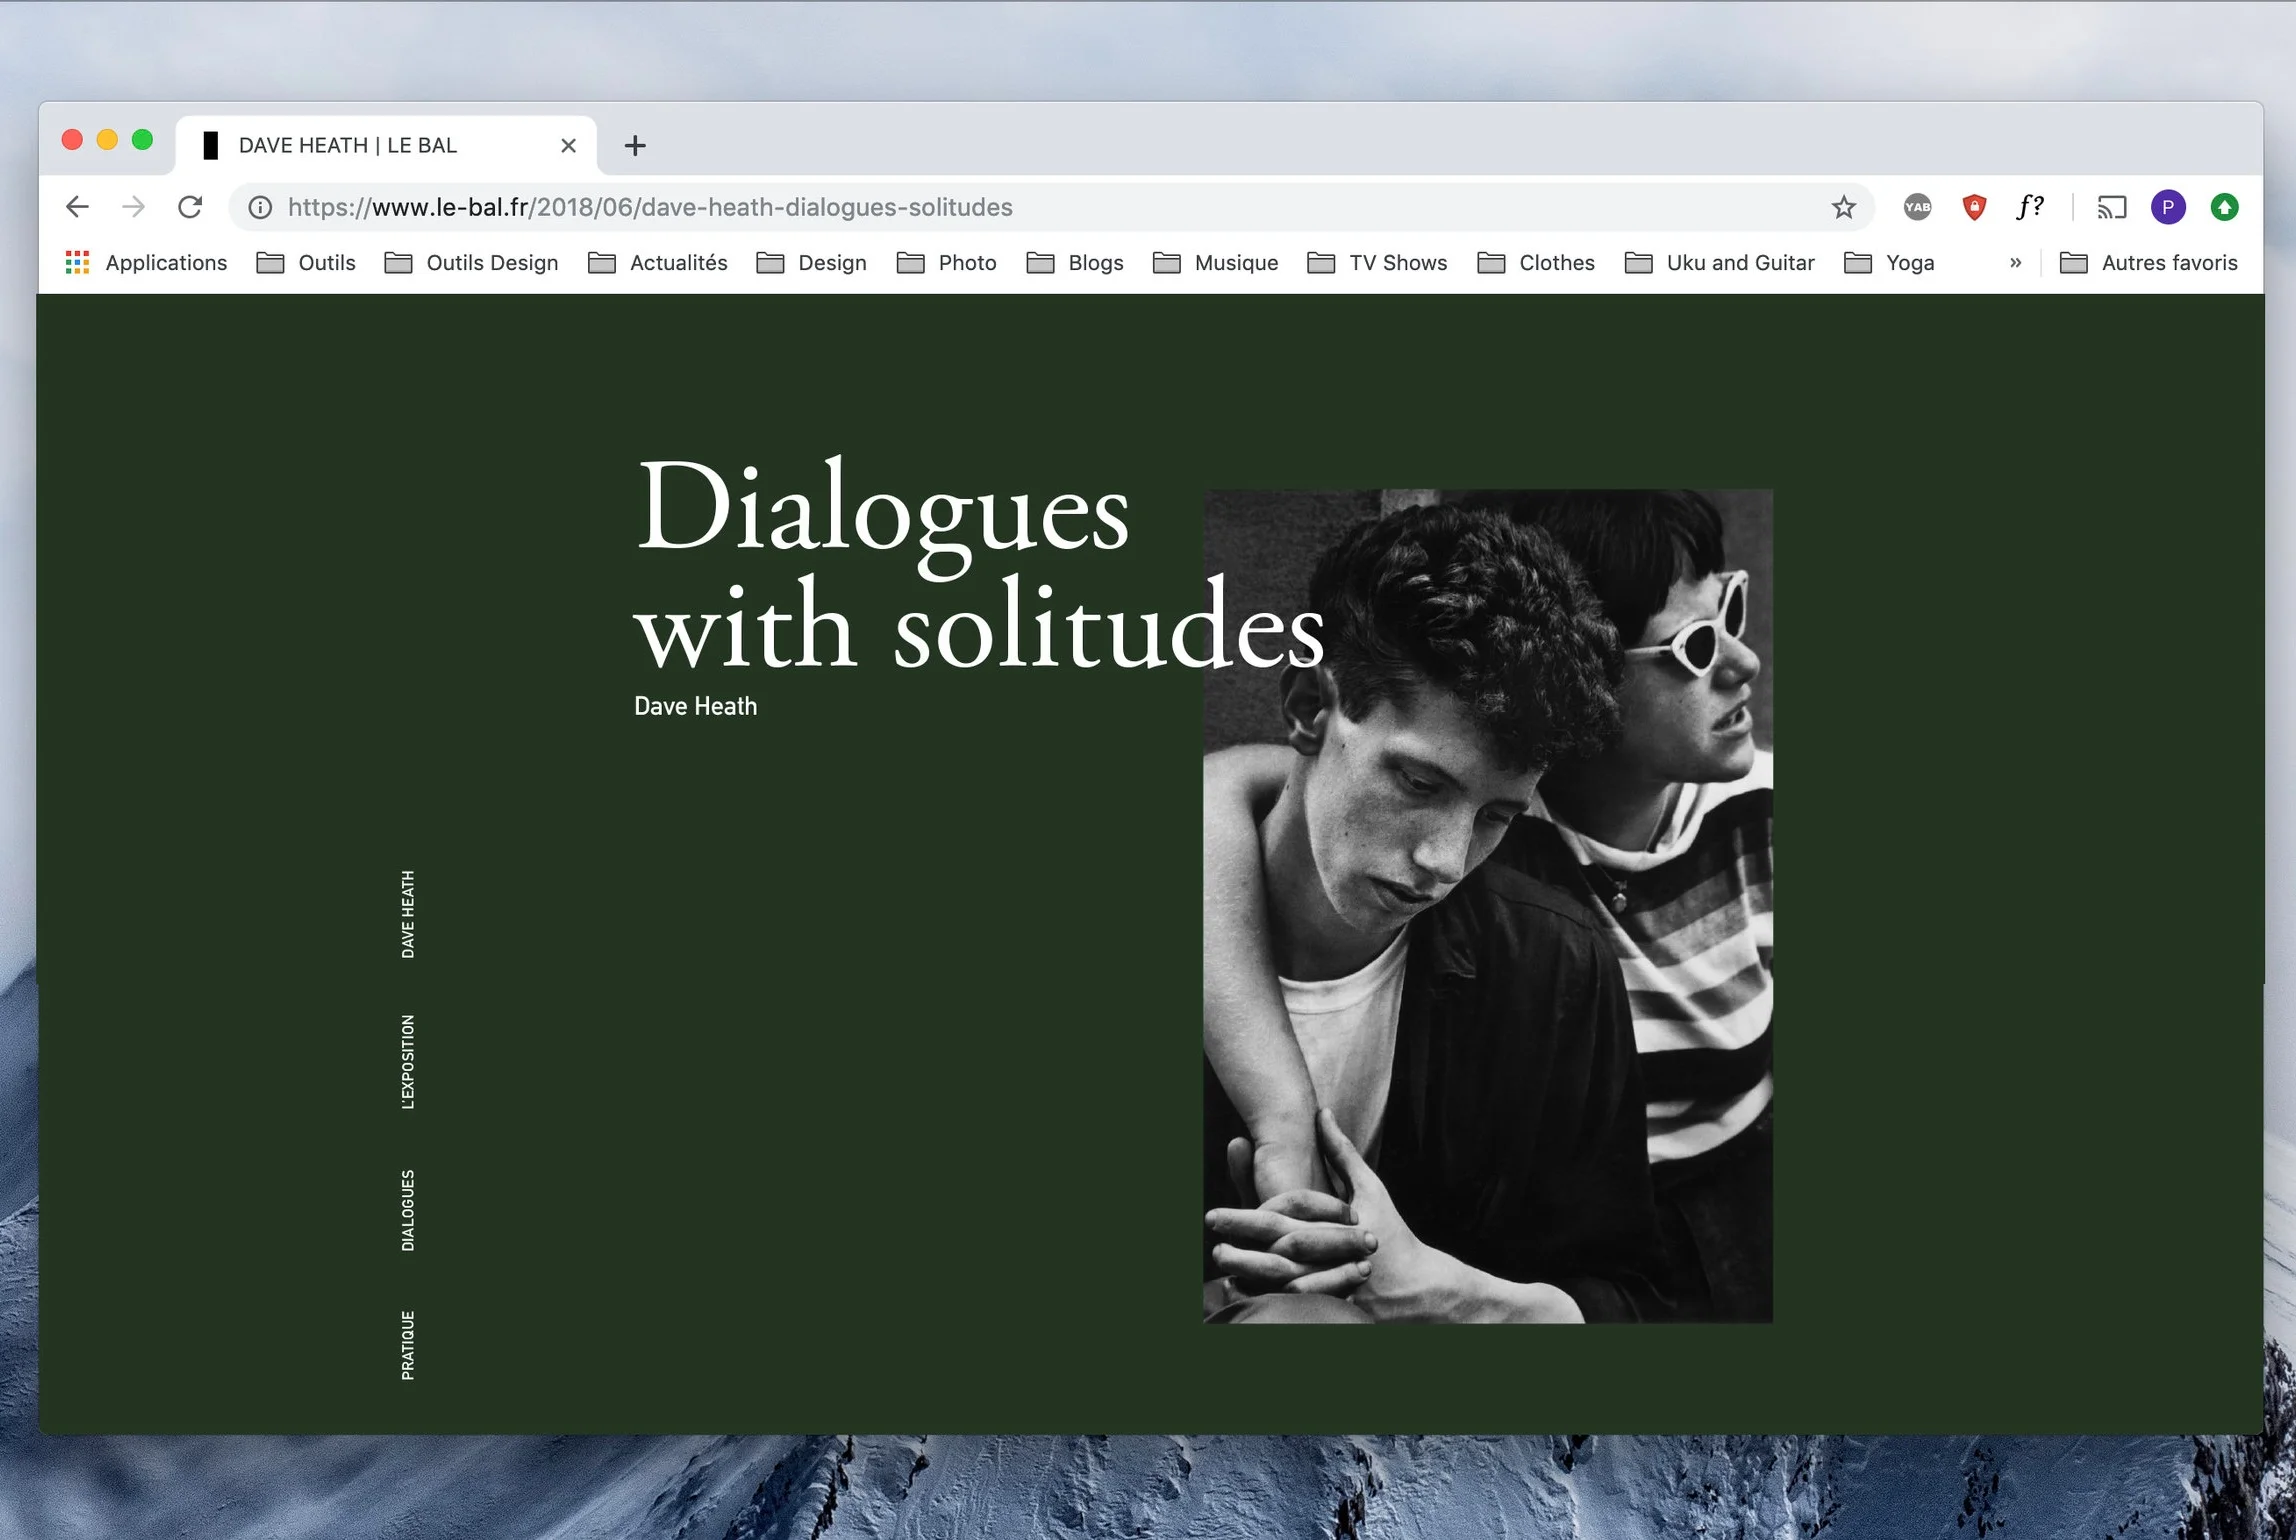The width and height of the screenshot is (2296, 1540).
Task: Jump to the DIALOGUES section
Action: (x=408, y=1210)
